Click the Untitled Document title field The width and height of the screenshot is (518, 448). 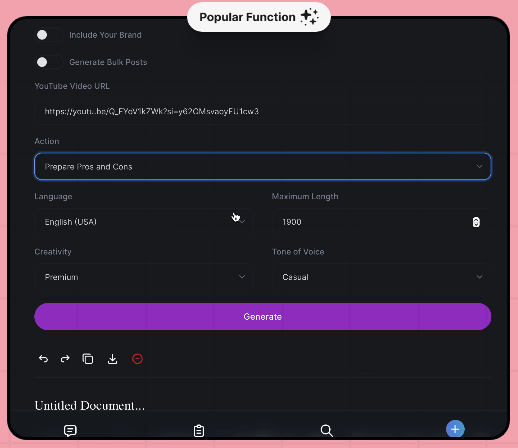[90, 406]
